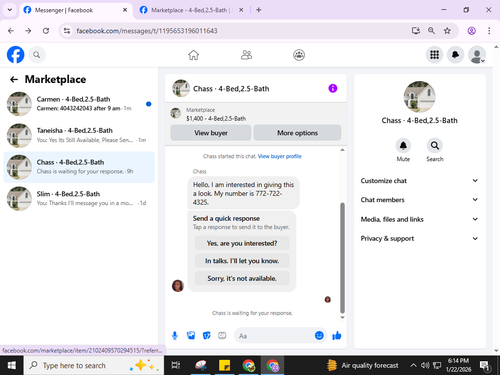Click the View buyer button
This screenshot has height=375, width=500.
(x=211, y=133)
